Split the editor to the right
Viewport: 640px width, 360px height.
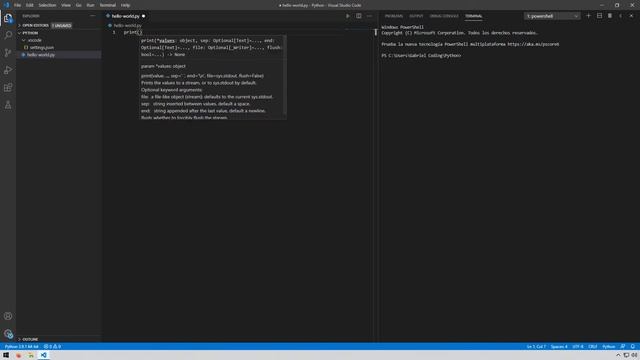click(358, 16)
